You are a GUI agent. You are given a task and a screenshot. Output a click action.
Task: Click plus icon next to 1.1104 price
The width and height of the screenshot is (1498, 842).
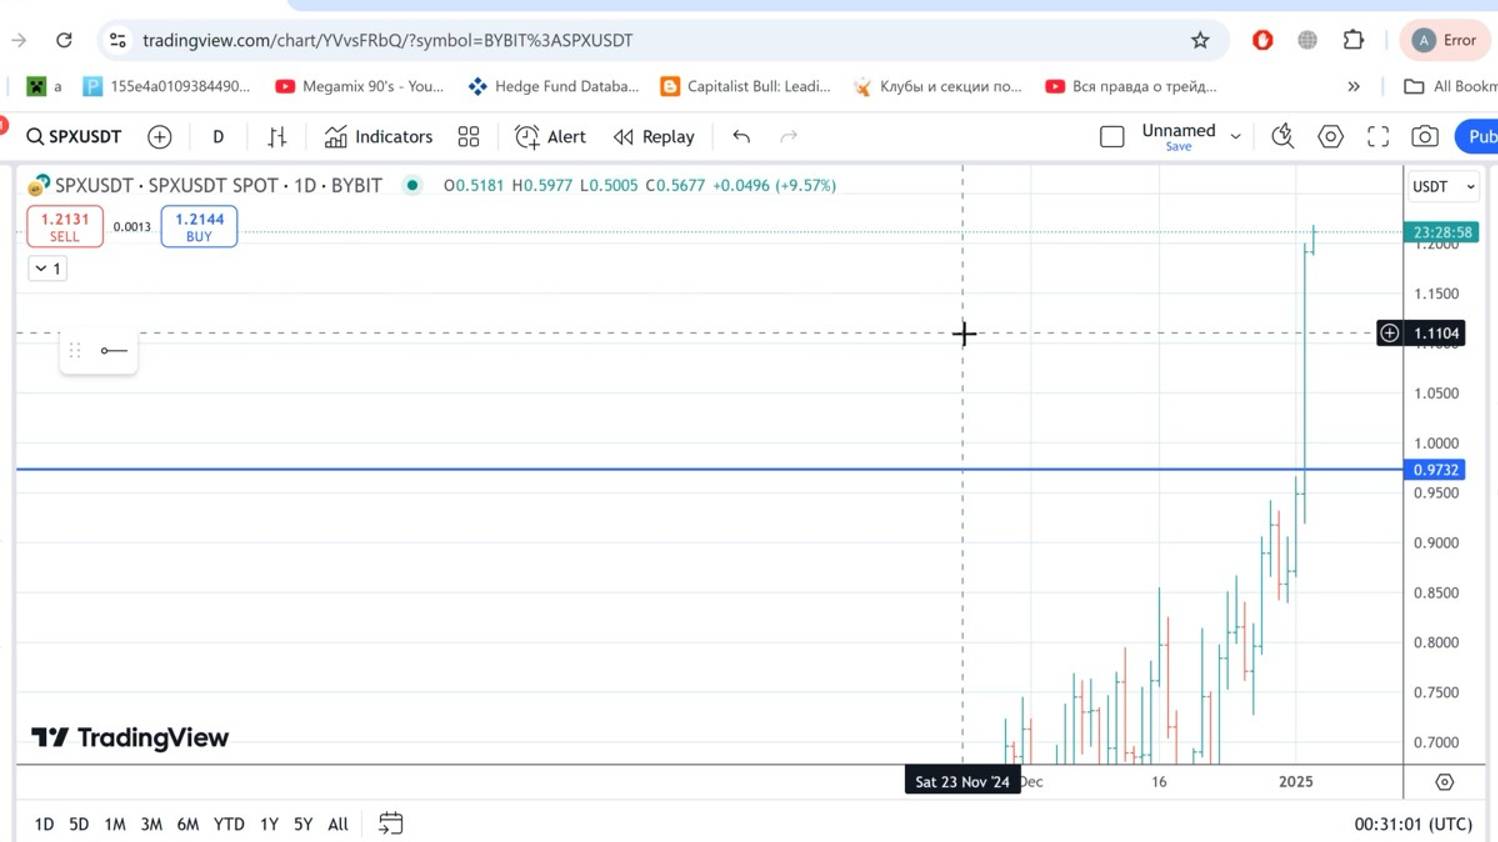coord(1389,333)
